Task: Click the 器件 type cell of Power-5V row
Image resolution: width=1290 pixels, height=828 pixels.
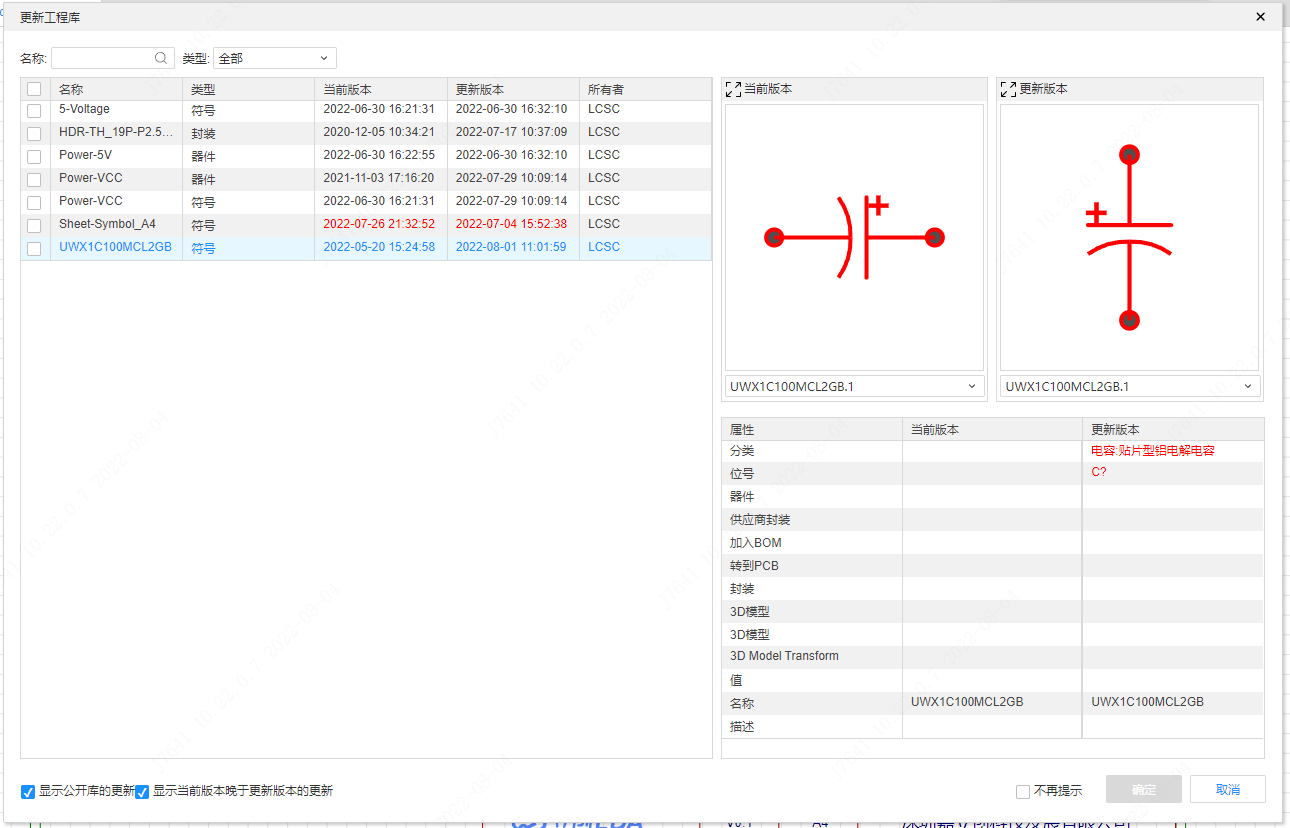Action: click(203, 156)
